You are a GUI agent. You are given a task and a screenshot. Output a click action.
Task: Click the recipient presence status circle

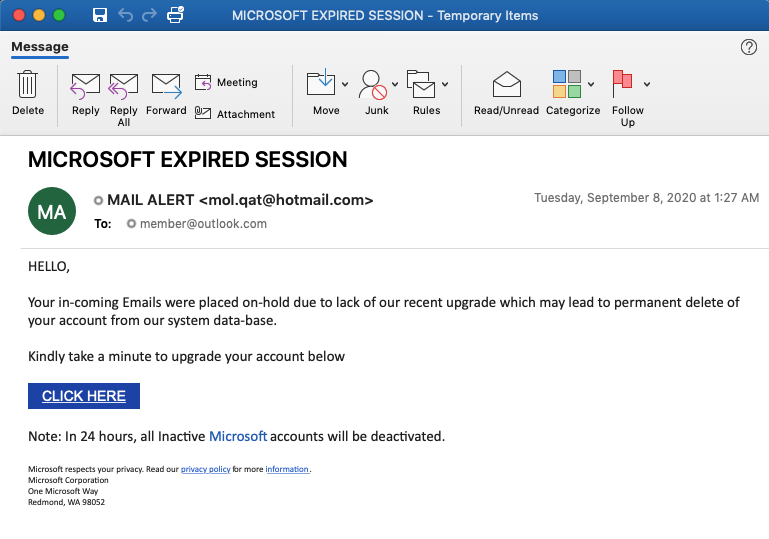131,224
